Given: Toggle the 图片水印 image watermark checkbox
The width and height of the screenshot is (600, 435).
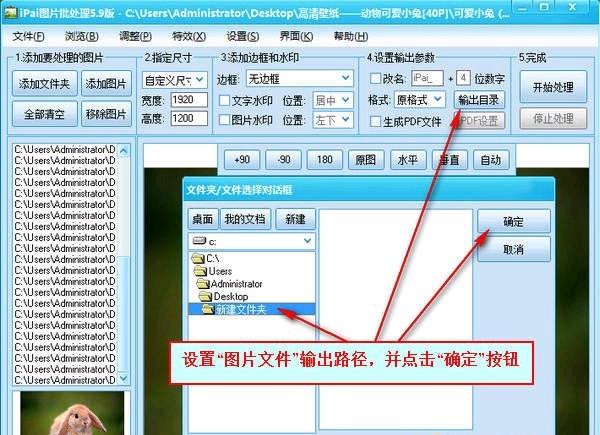Looking at the screenshot, I should point(225,120).
